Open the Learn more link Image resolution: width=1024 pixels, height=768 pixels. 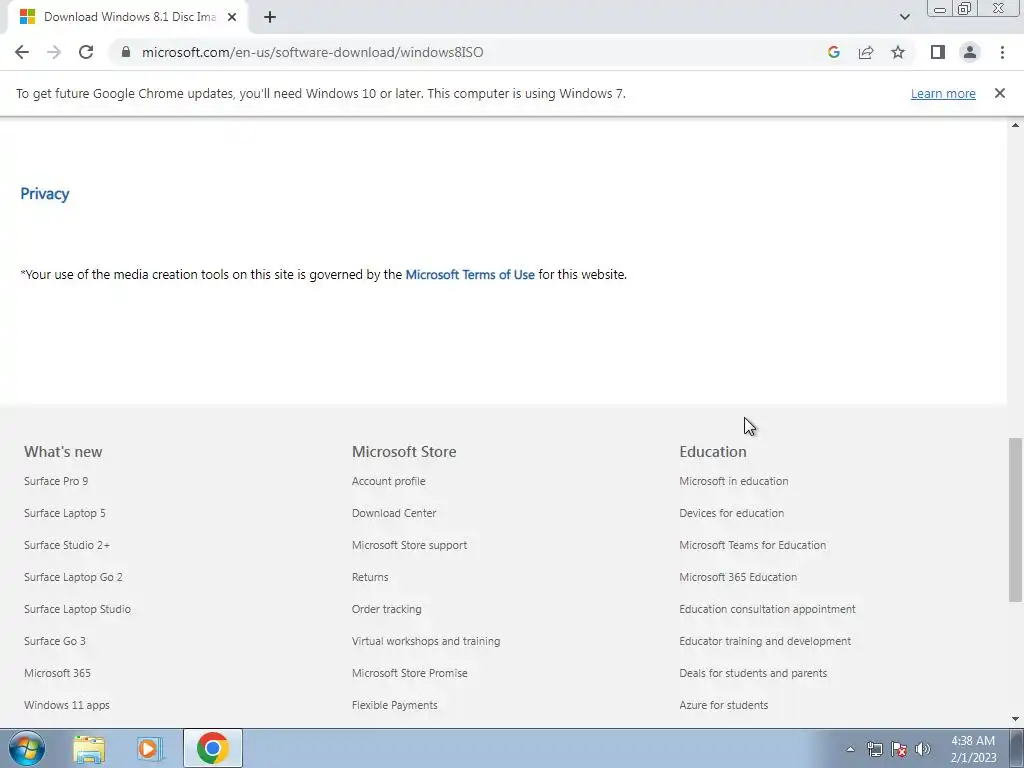943,93
